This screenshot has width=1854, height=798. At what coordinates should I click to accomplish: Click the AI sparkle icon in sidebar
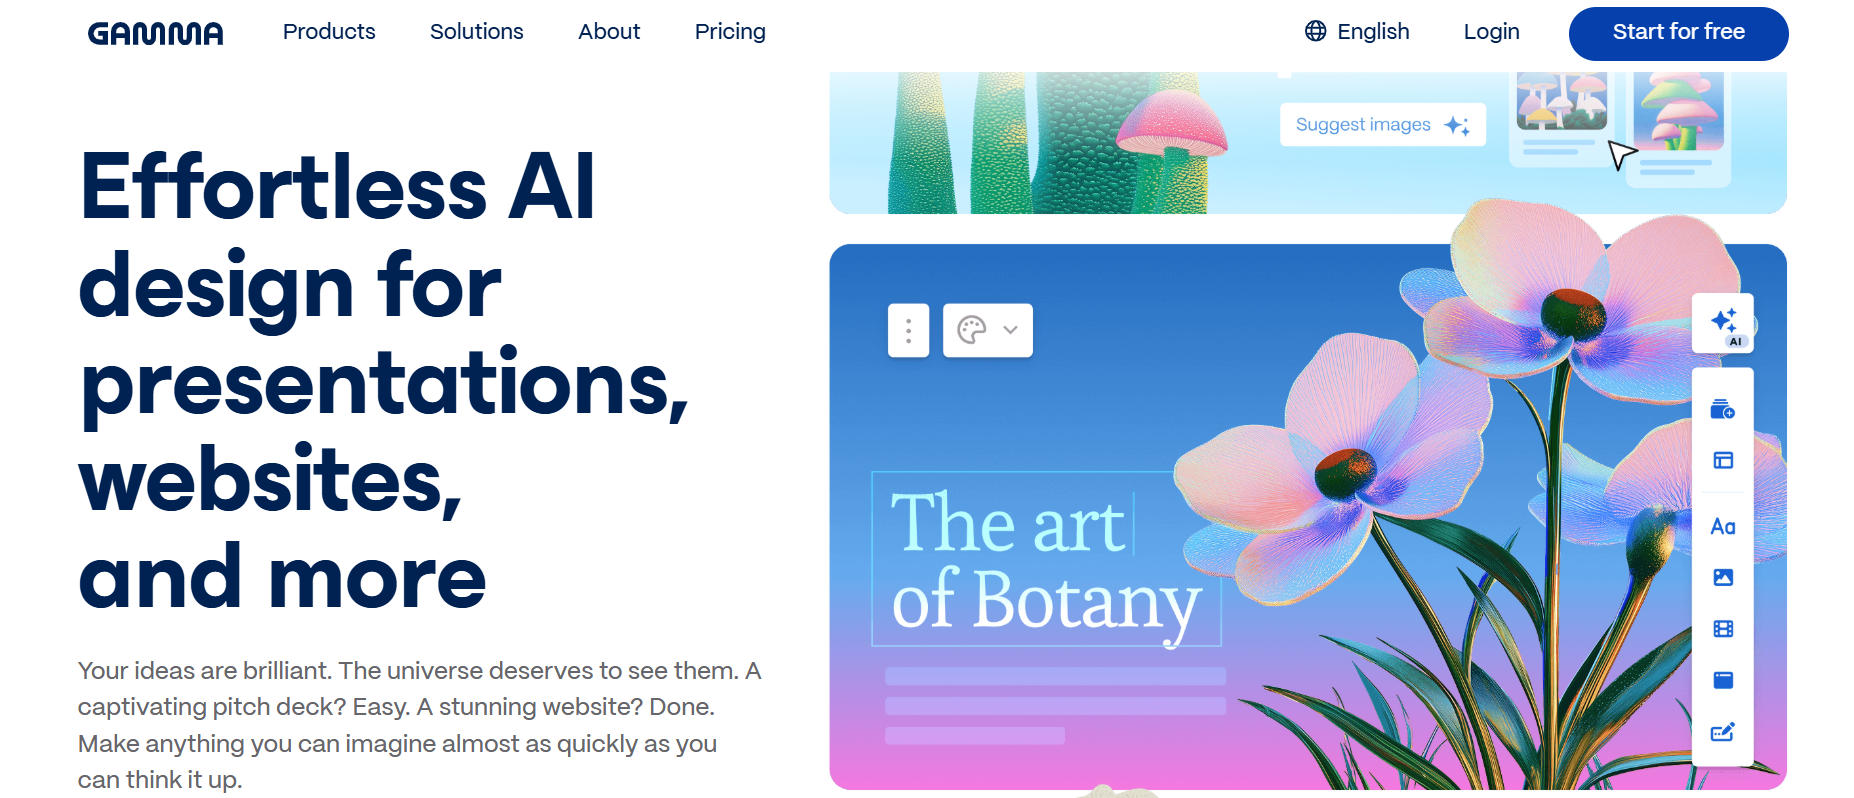click(x=1723, y=323)
